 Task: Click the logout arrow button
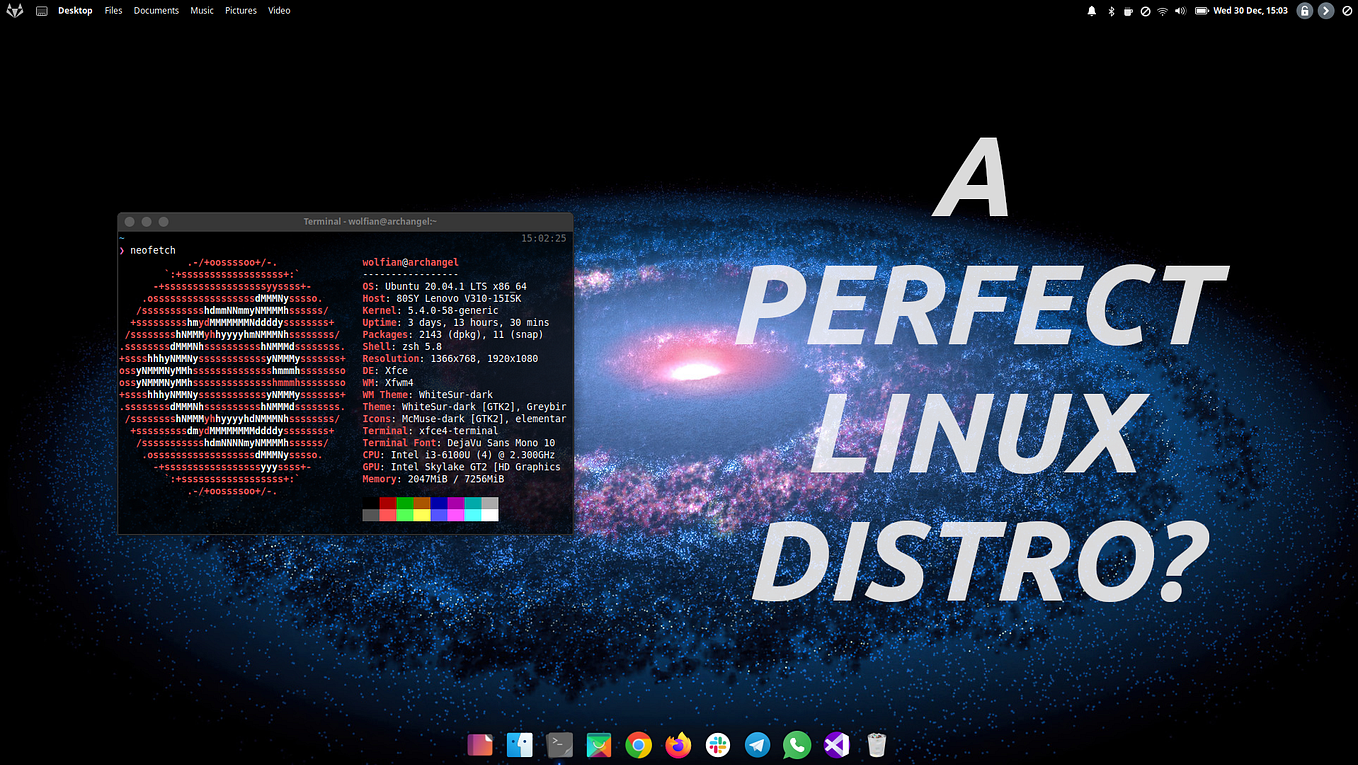[x=1326, y=10]
